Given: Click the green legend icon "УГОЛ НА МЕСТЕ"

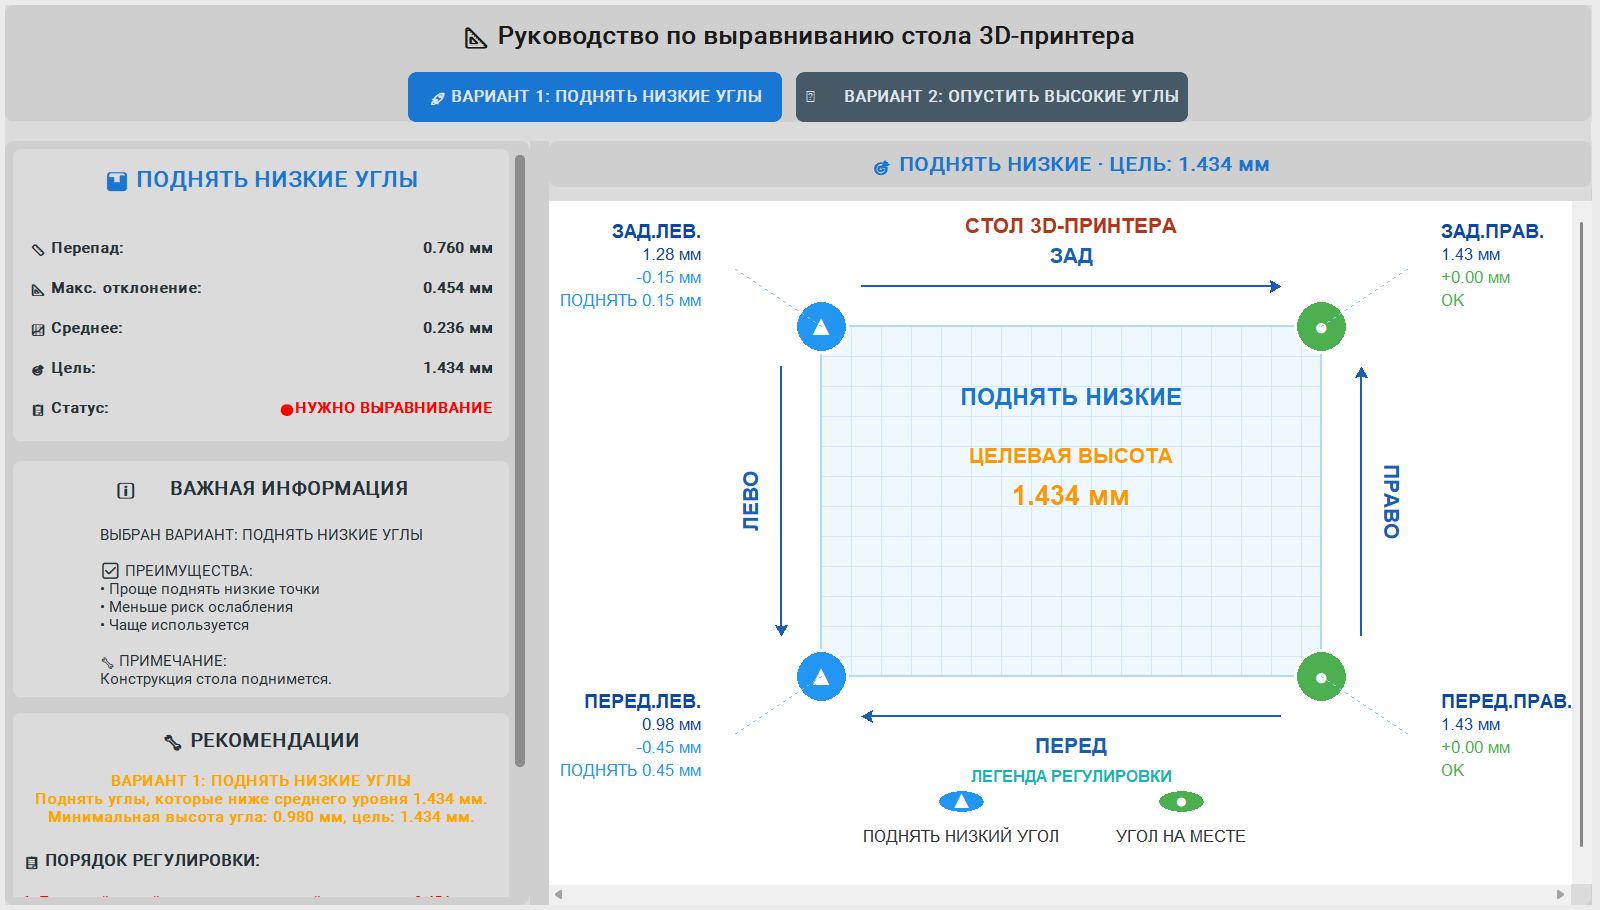Looking at the screenshot, I should 1182,801.
